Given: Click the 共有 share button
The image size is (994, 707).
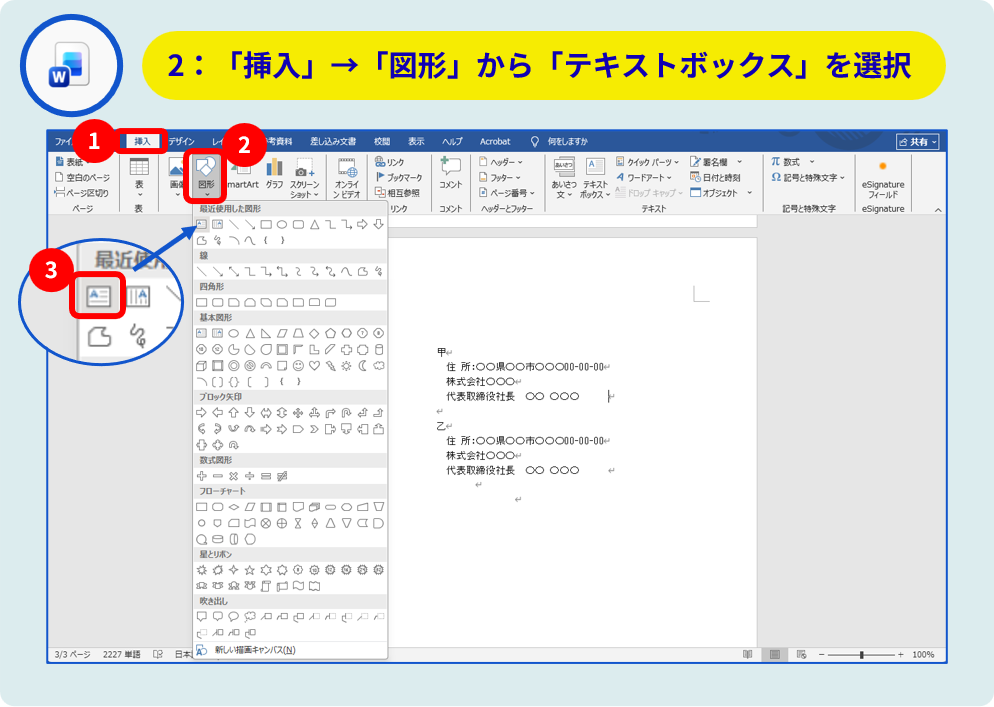Looking at the screenshot, I should [x=918, y=142].
